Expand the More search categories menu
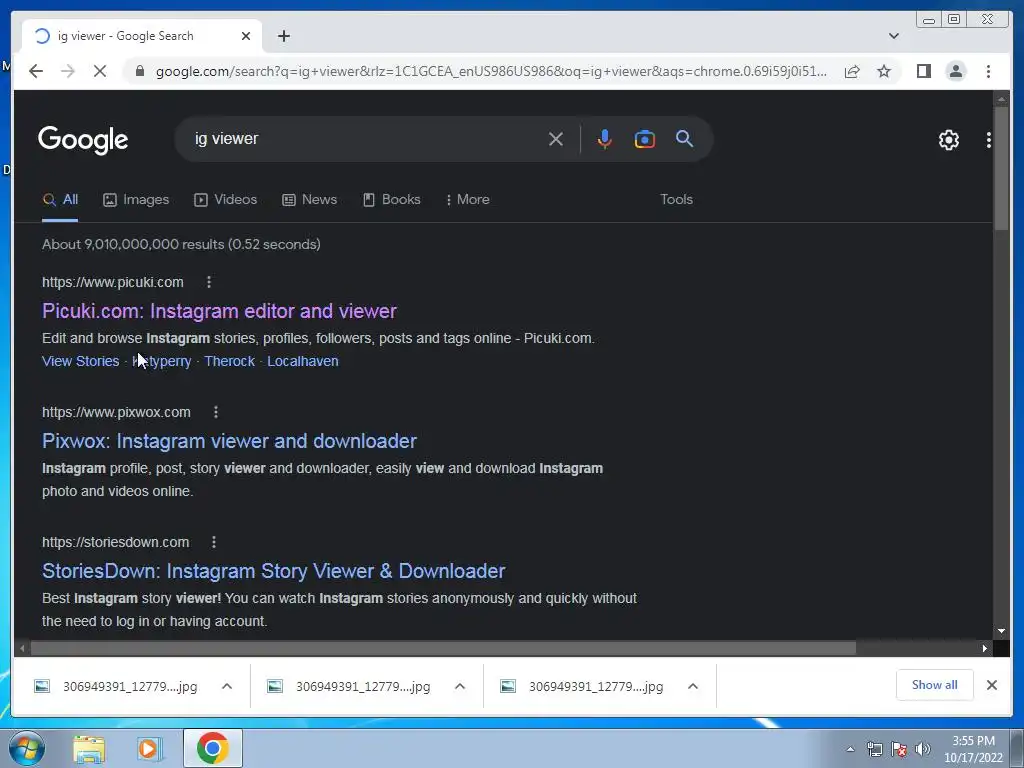Viewport: 1024px width, 768px height. point(468,200)
